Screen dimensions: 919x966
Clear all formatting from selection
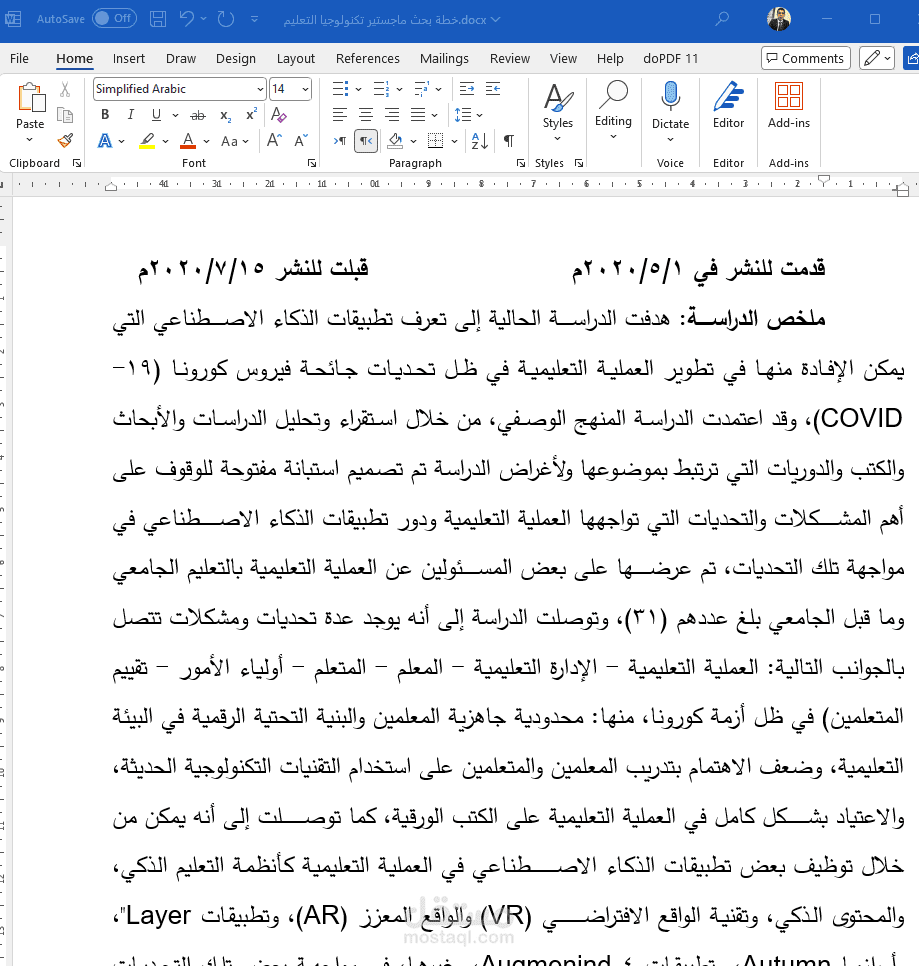coord(278,115)
